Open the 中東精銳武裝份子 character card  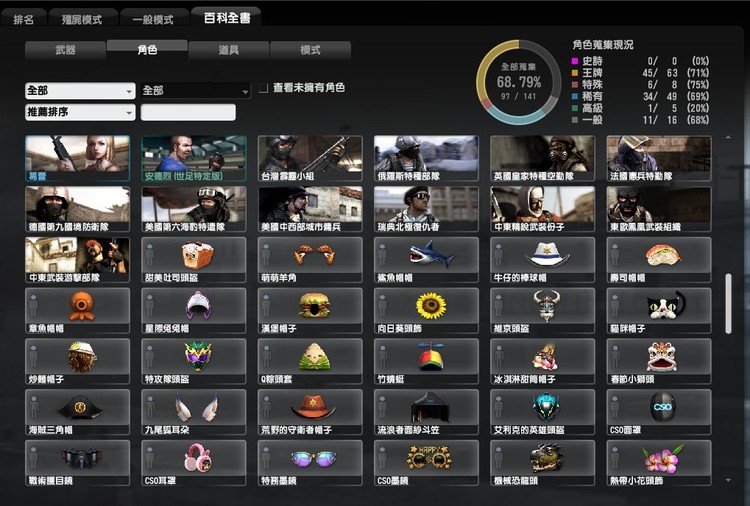542,209
